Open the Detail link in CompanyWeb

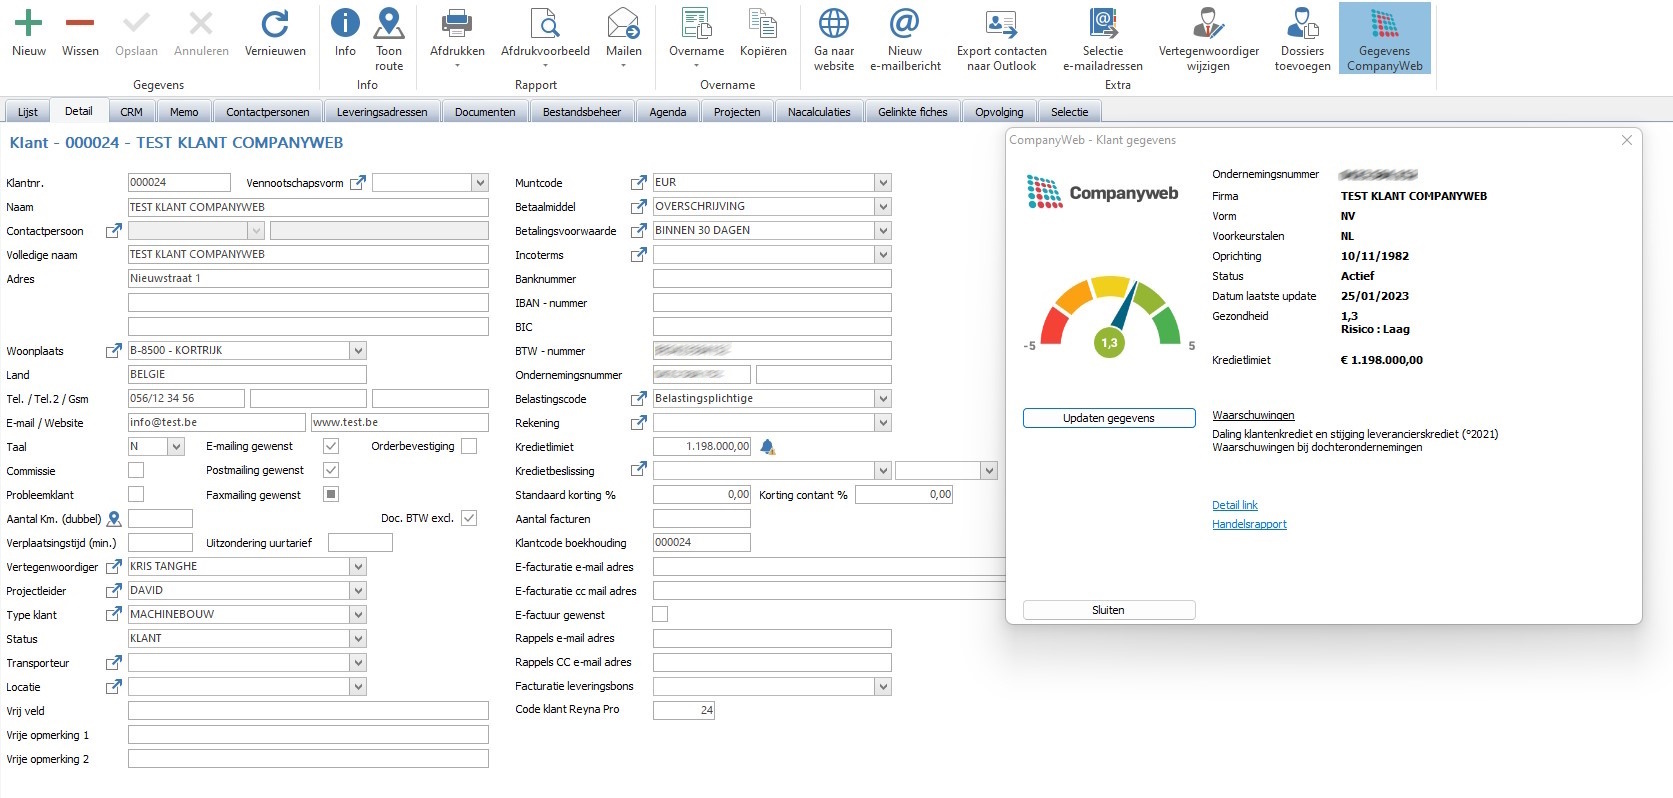(1235, 505)
